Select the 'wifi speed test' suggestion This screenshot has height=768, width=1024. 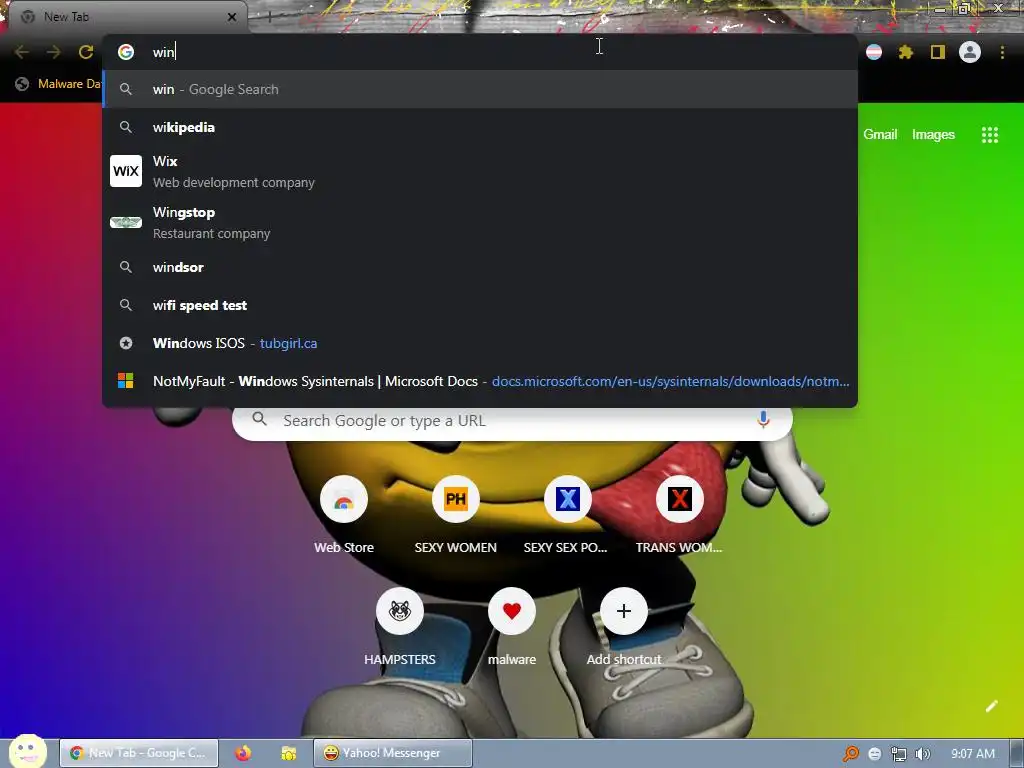480,305
